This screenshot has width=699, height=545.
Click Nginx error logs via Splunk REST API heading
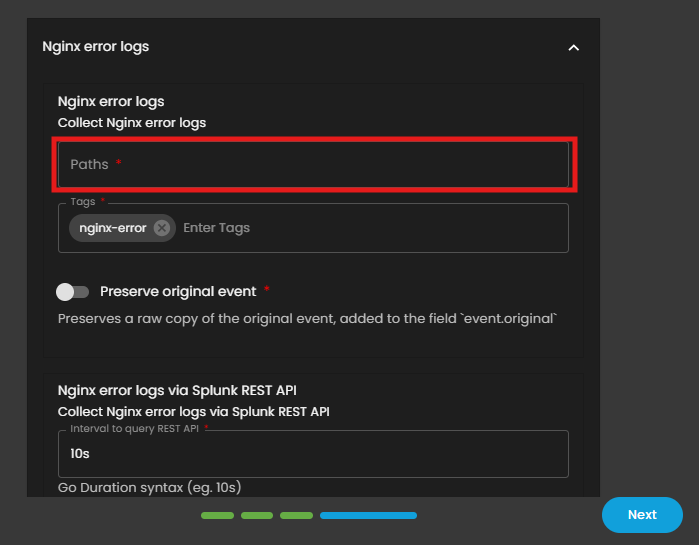[177, 390]
